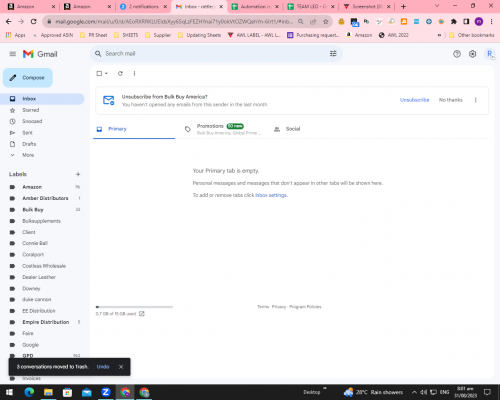Create a new label with the plus icon

pyautogui.click(x=78, y=174)
